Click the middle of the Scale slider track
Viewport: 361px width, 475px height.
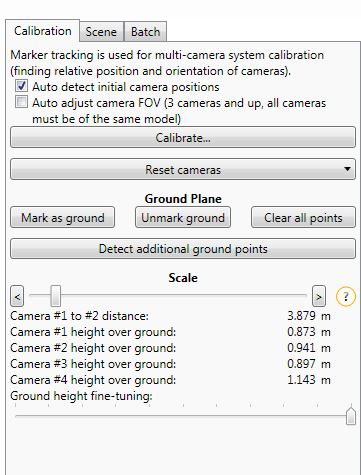click(168, 295)
